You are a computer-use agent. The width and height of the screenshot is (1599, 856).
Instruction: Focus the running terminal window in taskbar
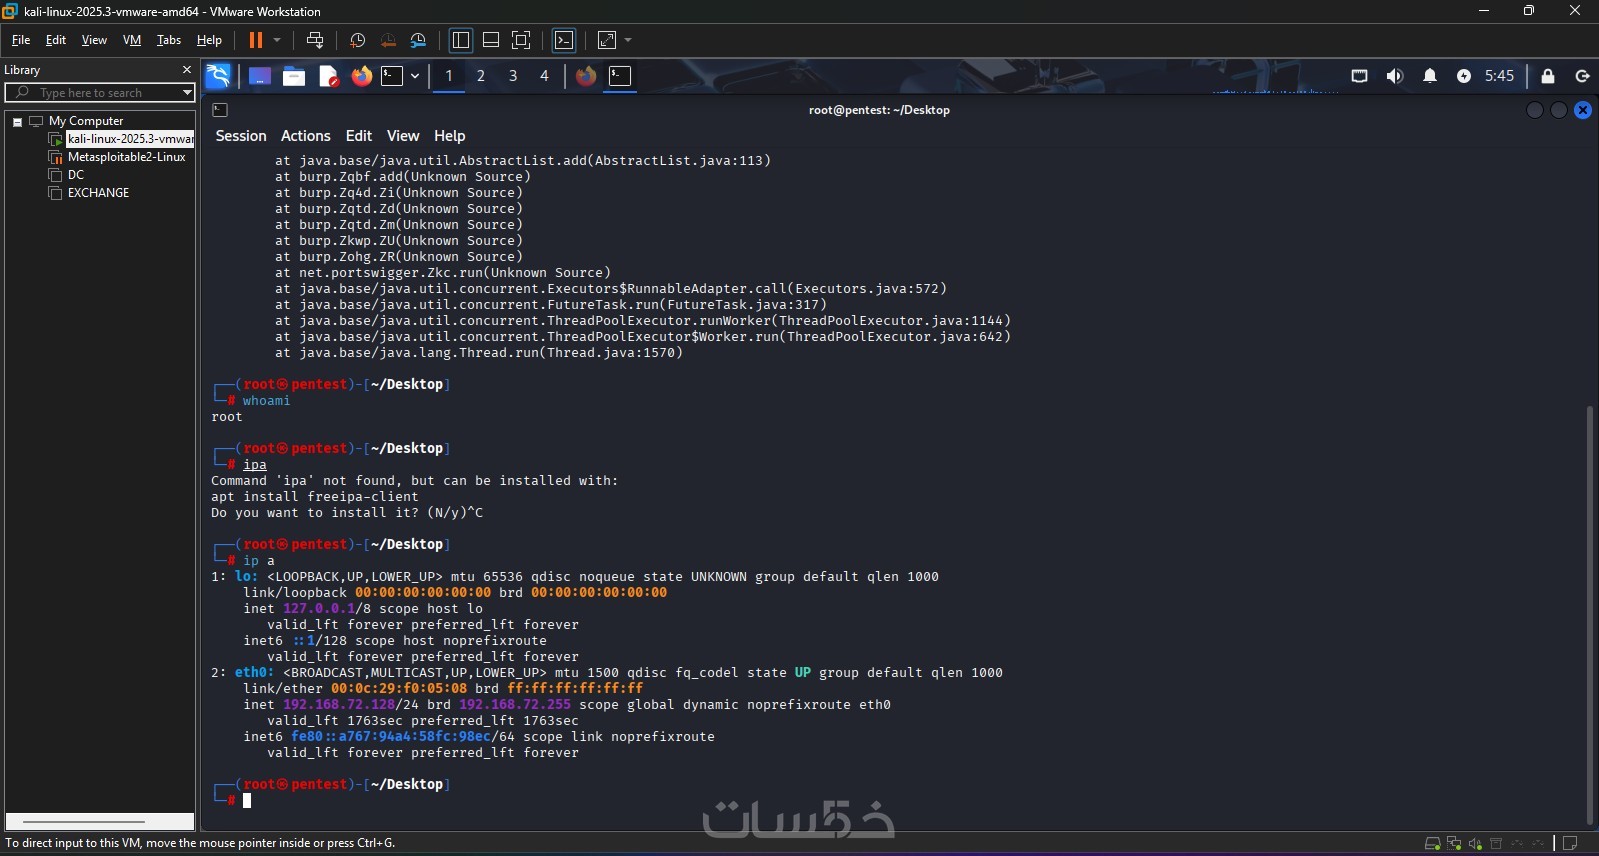[x=620, y=76]
